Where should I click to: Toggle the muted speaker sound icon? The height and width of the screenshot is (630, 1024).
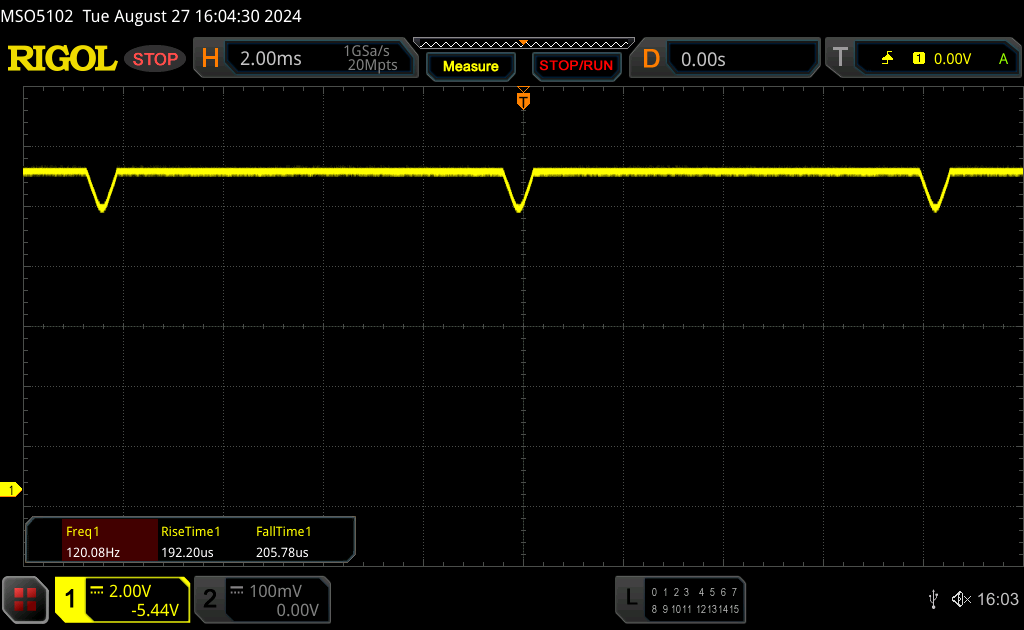coord(961,599)
